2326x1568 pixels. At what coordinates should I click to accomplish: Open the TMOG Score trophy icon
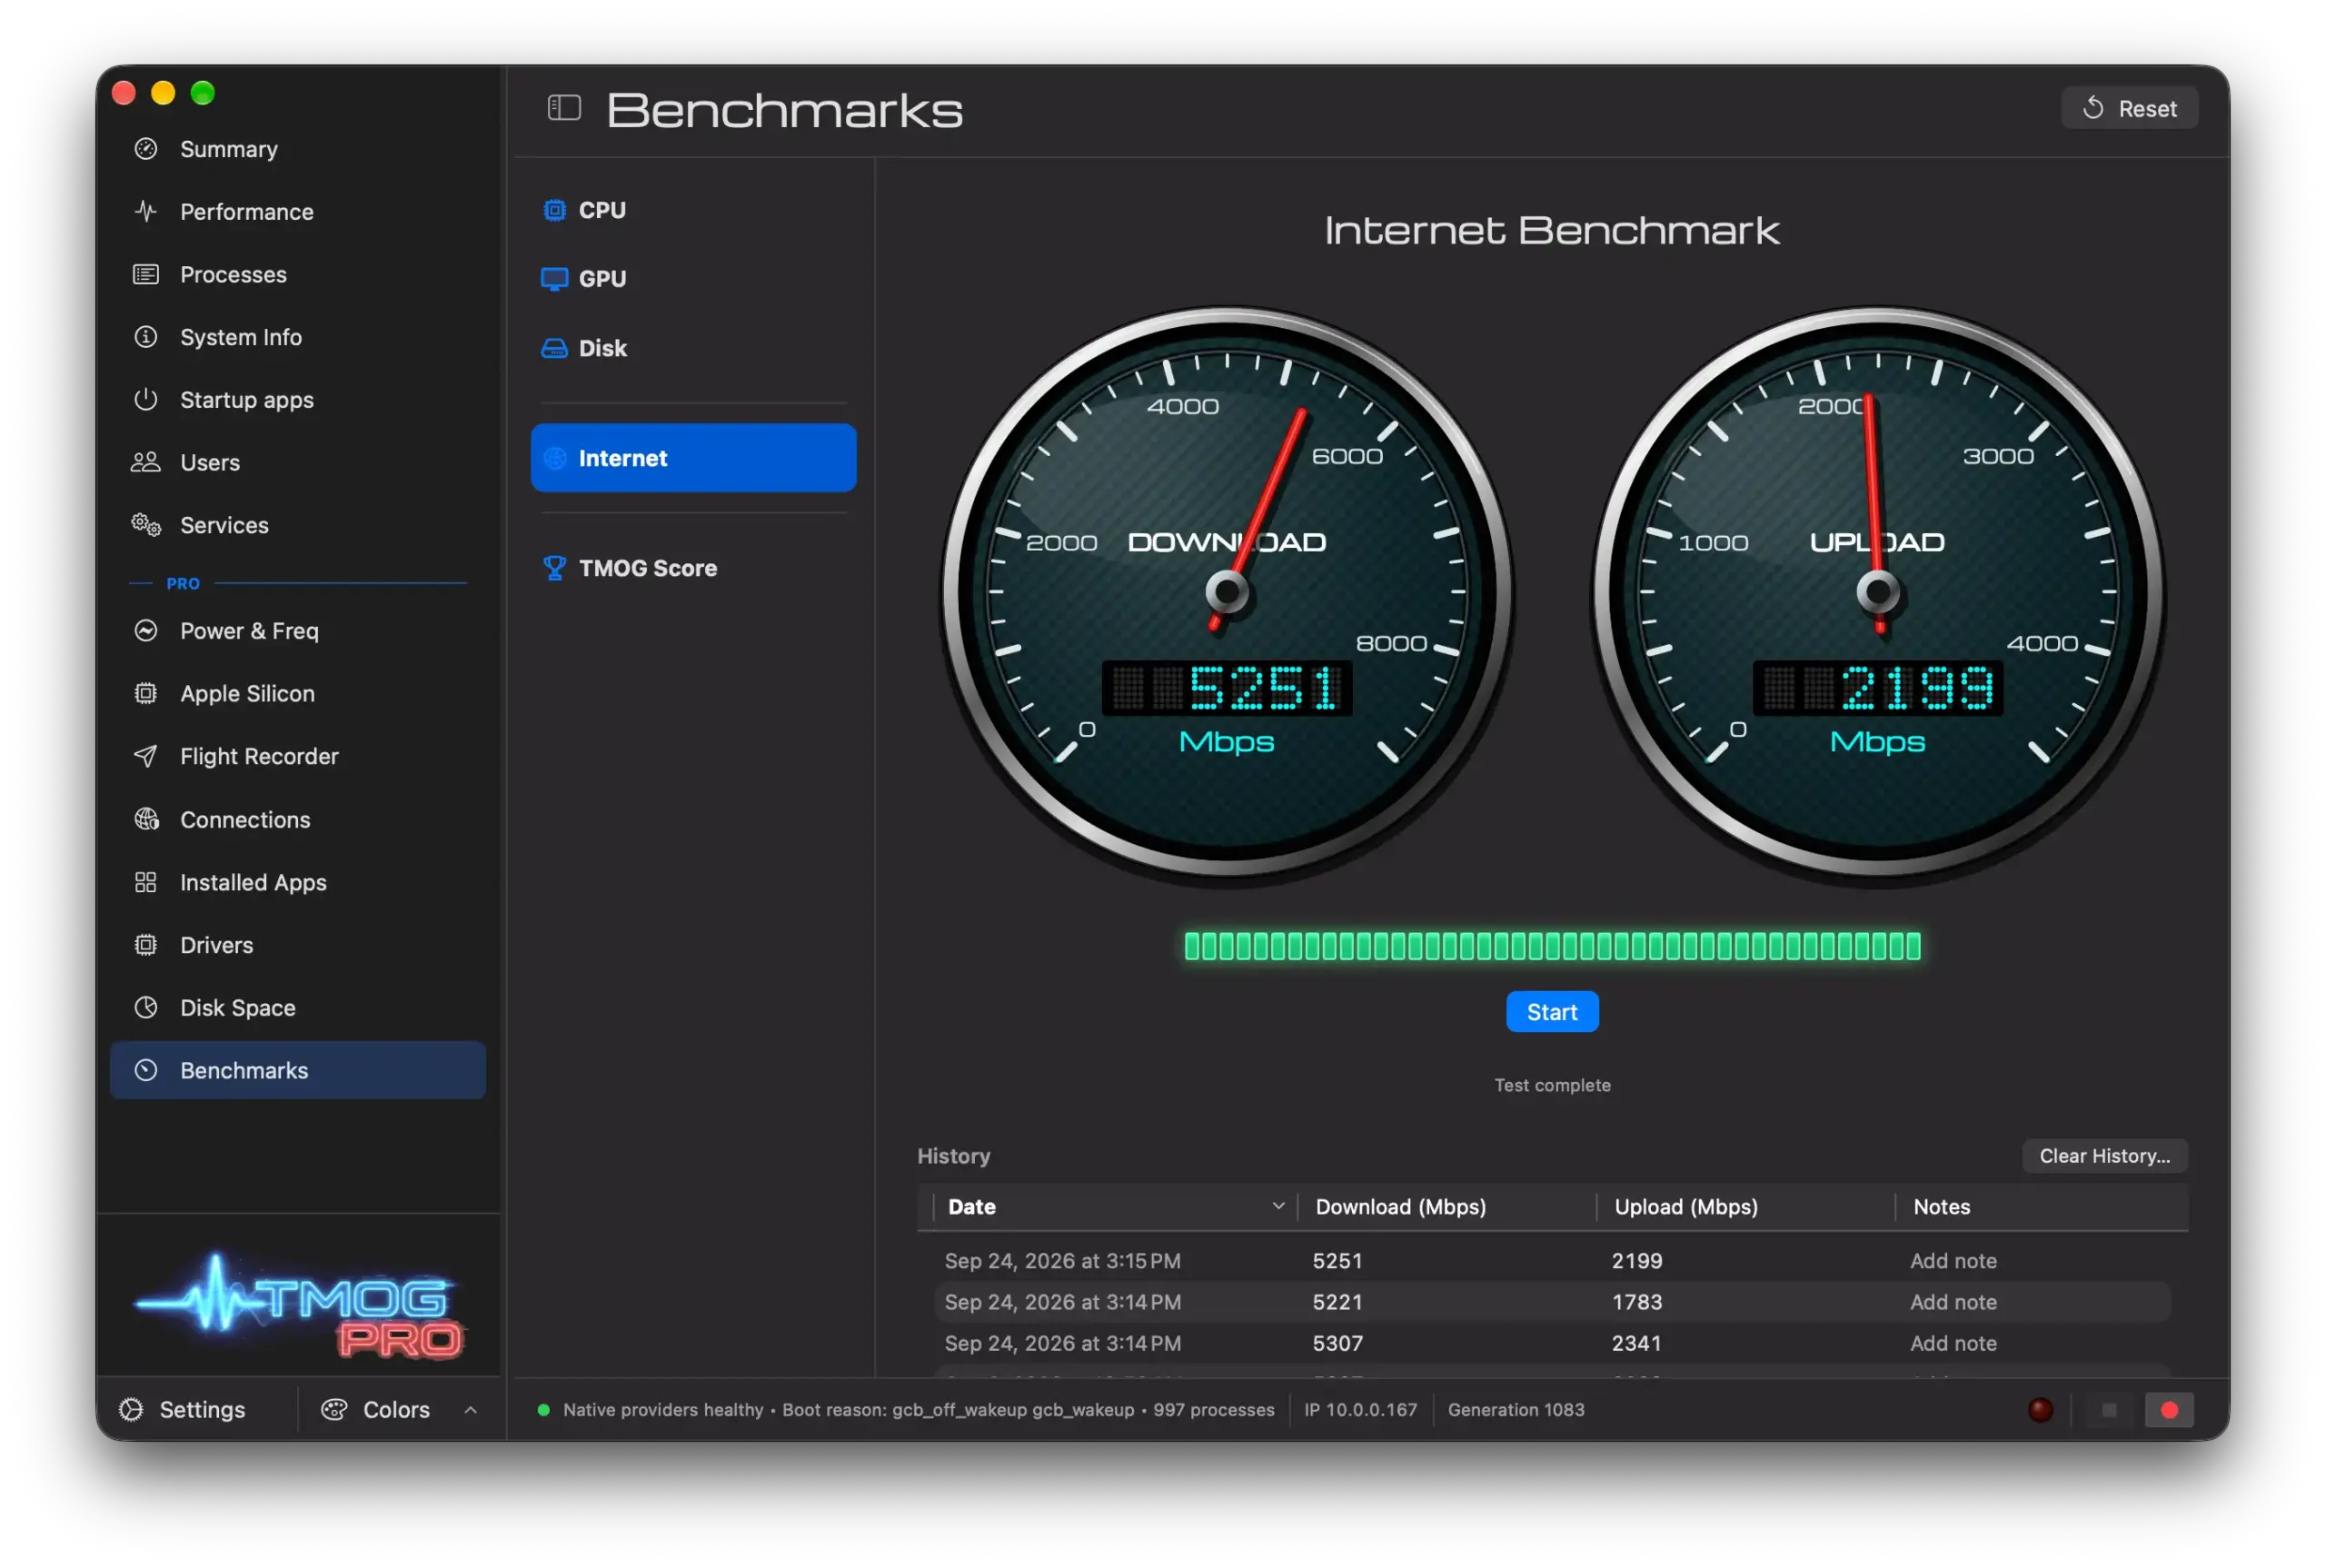click(x=554, y=568)
